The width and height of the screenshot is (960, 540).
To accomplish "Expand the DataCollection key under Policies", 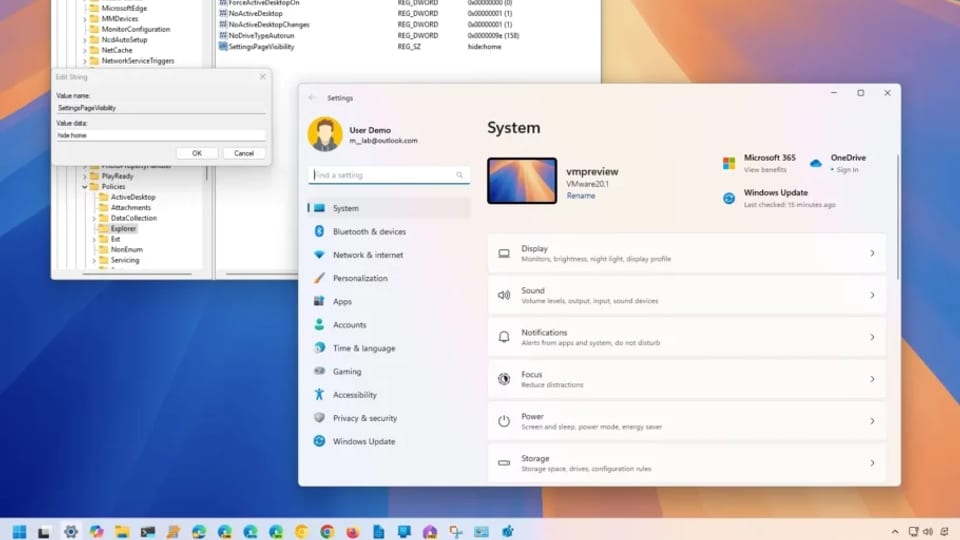I will (x=94, y=218).
